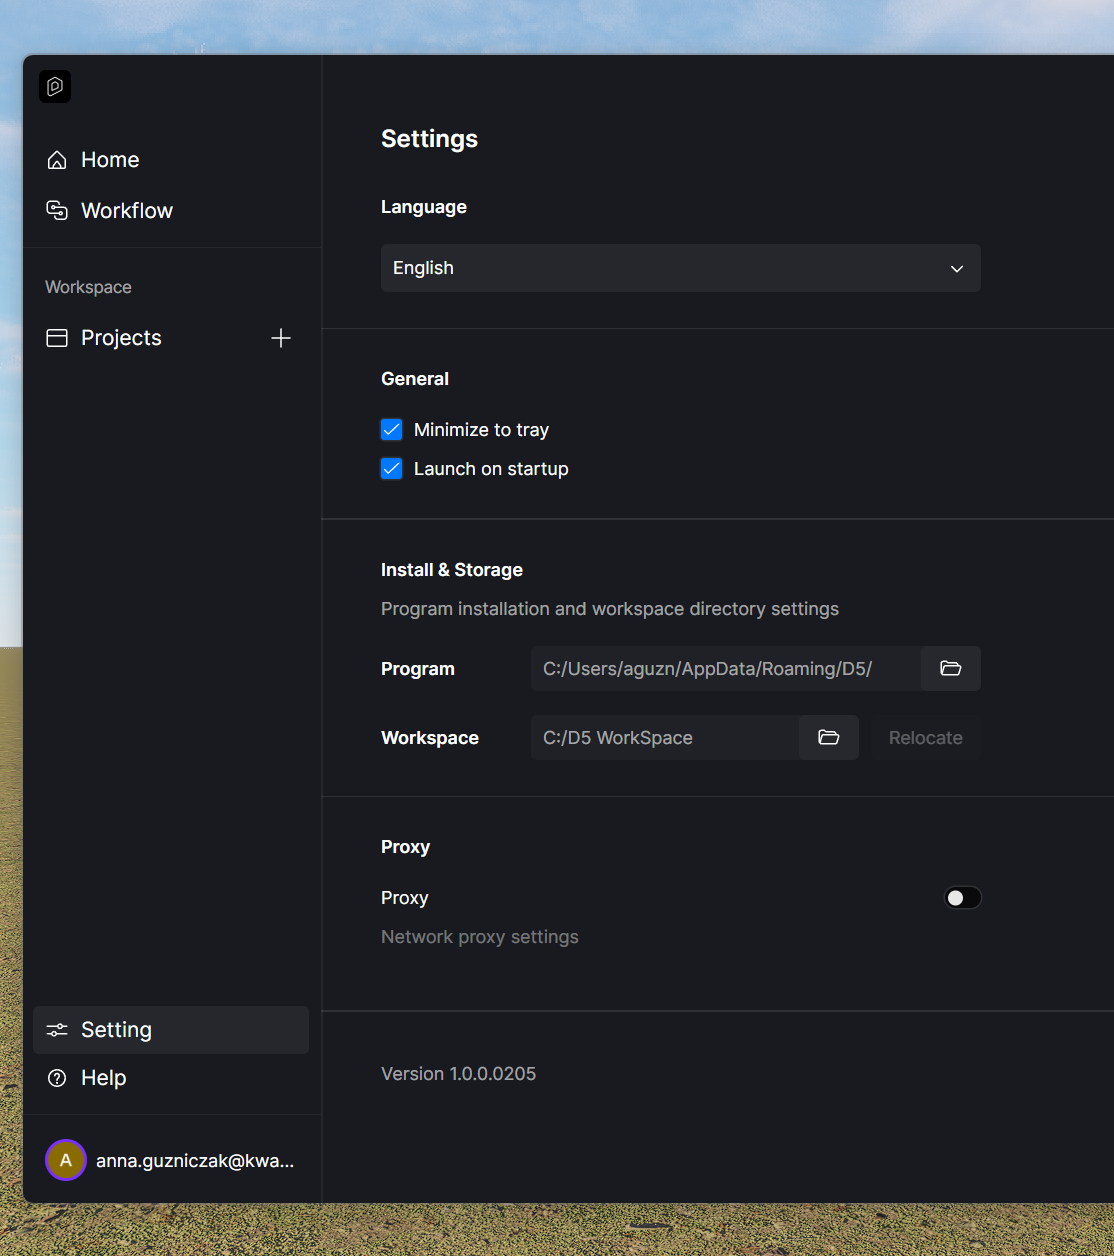
Task: Browse for Program folder location
Action: point(950,668)
